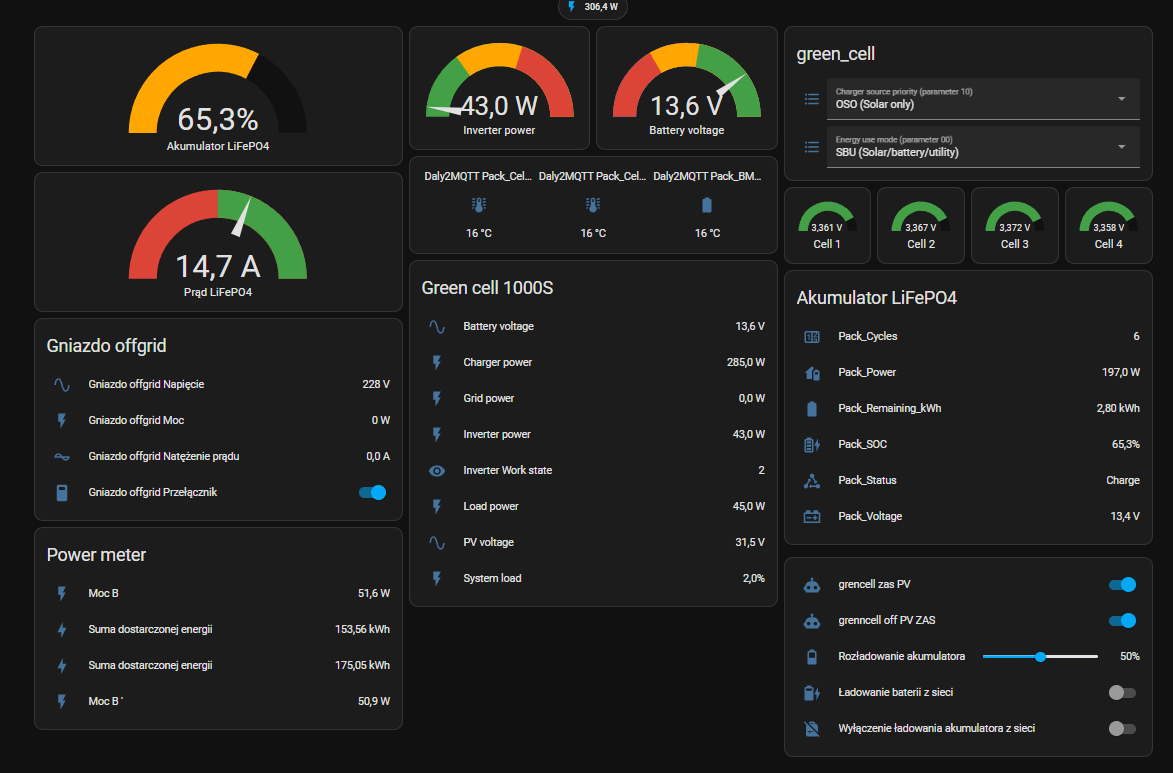Click the eye icon beside Inverter Work state
Image resolution: width=1173 pixels, height=773 pixels.
click(437, 471)
